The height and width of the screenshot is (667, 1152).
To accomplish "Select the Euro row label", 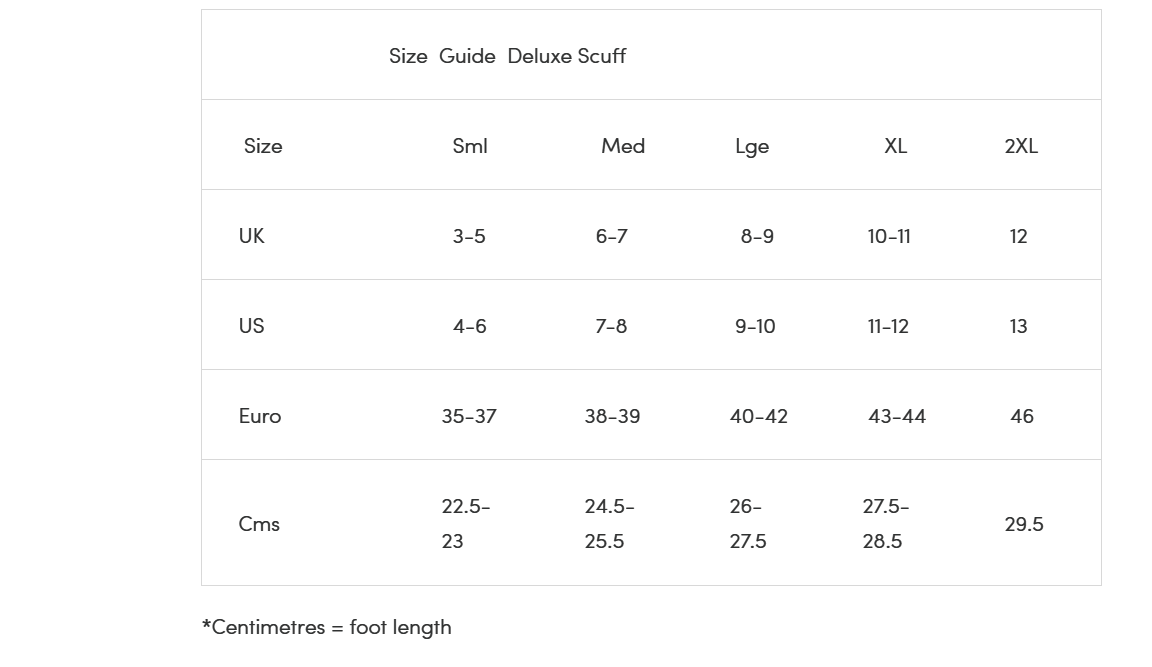I will click(259, 416).
